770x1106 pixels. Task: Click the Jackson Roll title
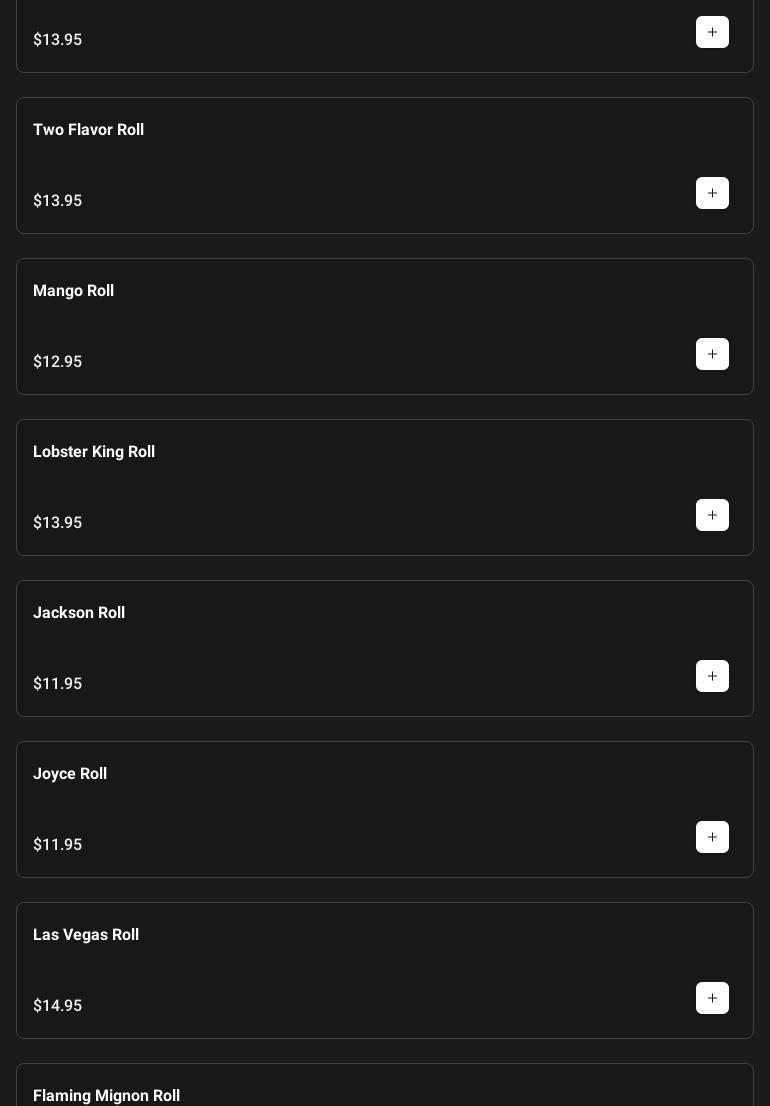(x=79, y=613)
